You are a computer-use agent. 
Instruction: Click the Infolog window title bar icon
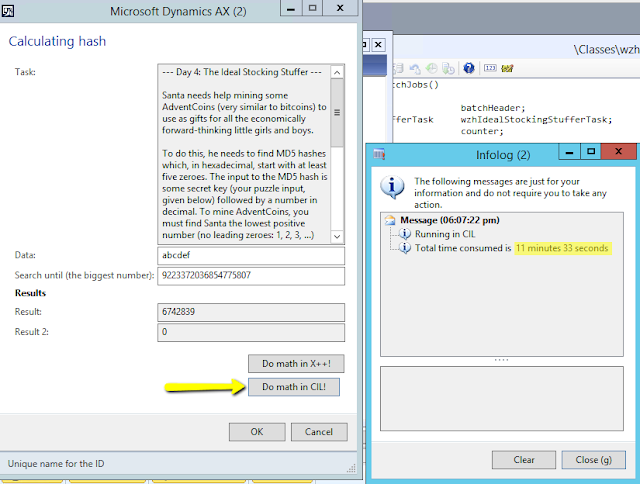379,154
